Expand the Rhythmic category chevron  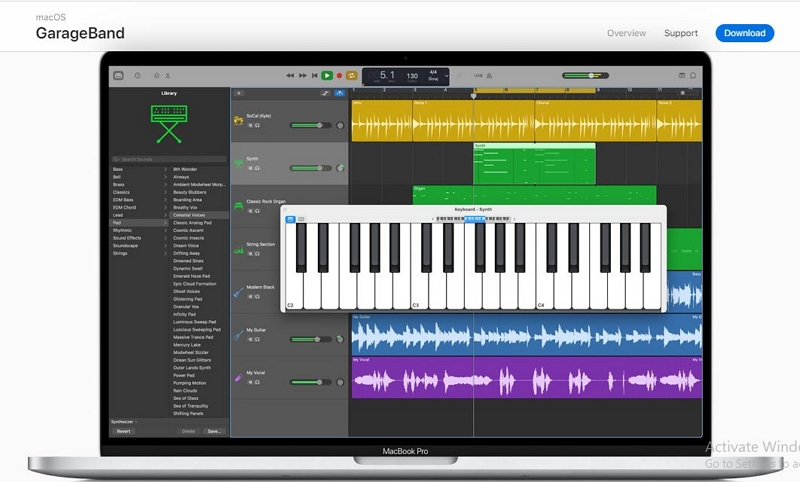tap(165, 231)
